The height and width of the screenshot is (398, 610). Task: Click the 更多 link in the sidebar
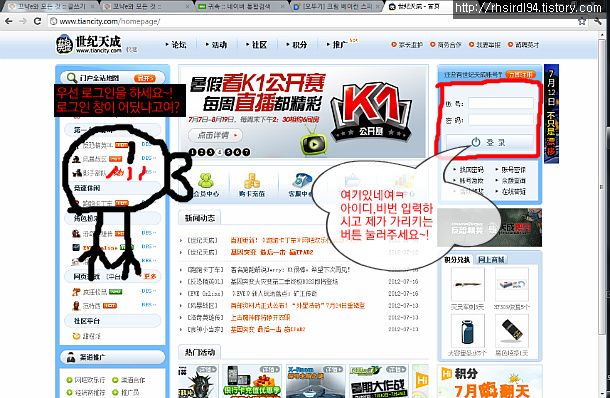(x=150, y=276)
